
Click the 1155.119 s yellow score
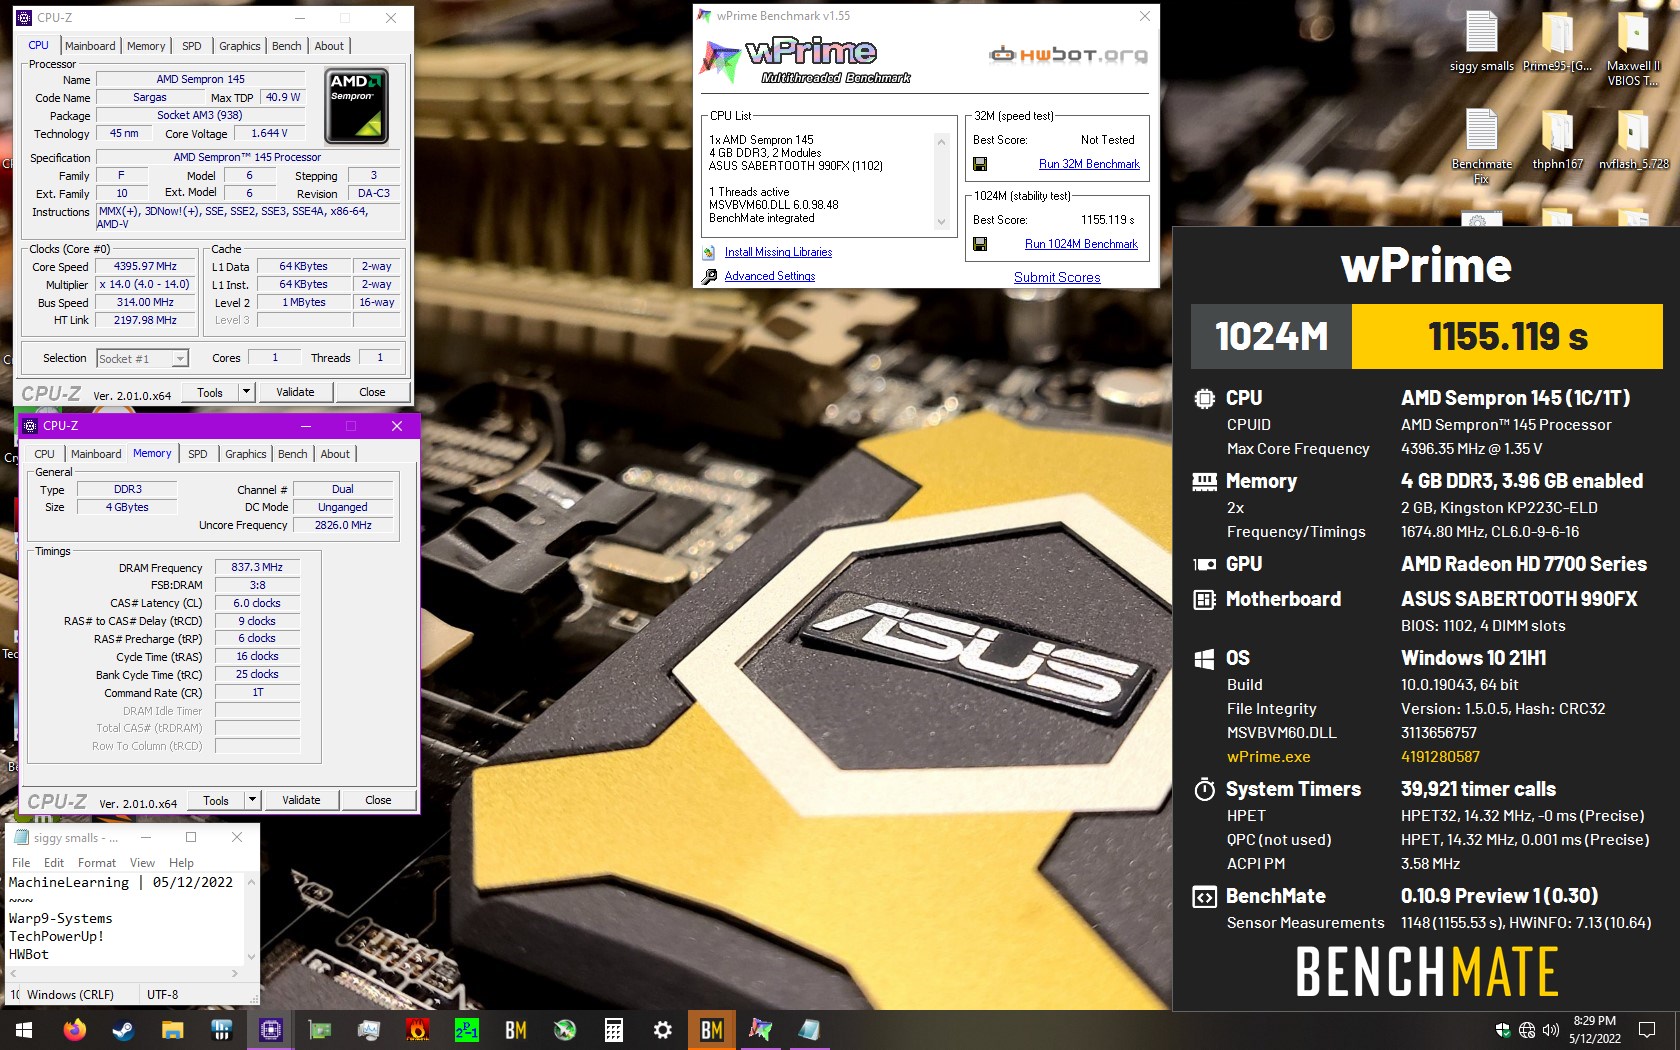coord(1507,337)
